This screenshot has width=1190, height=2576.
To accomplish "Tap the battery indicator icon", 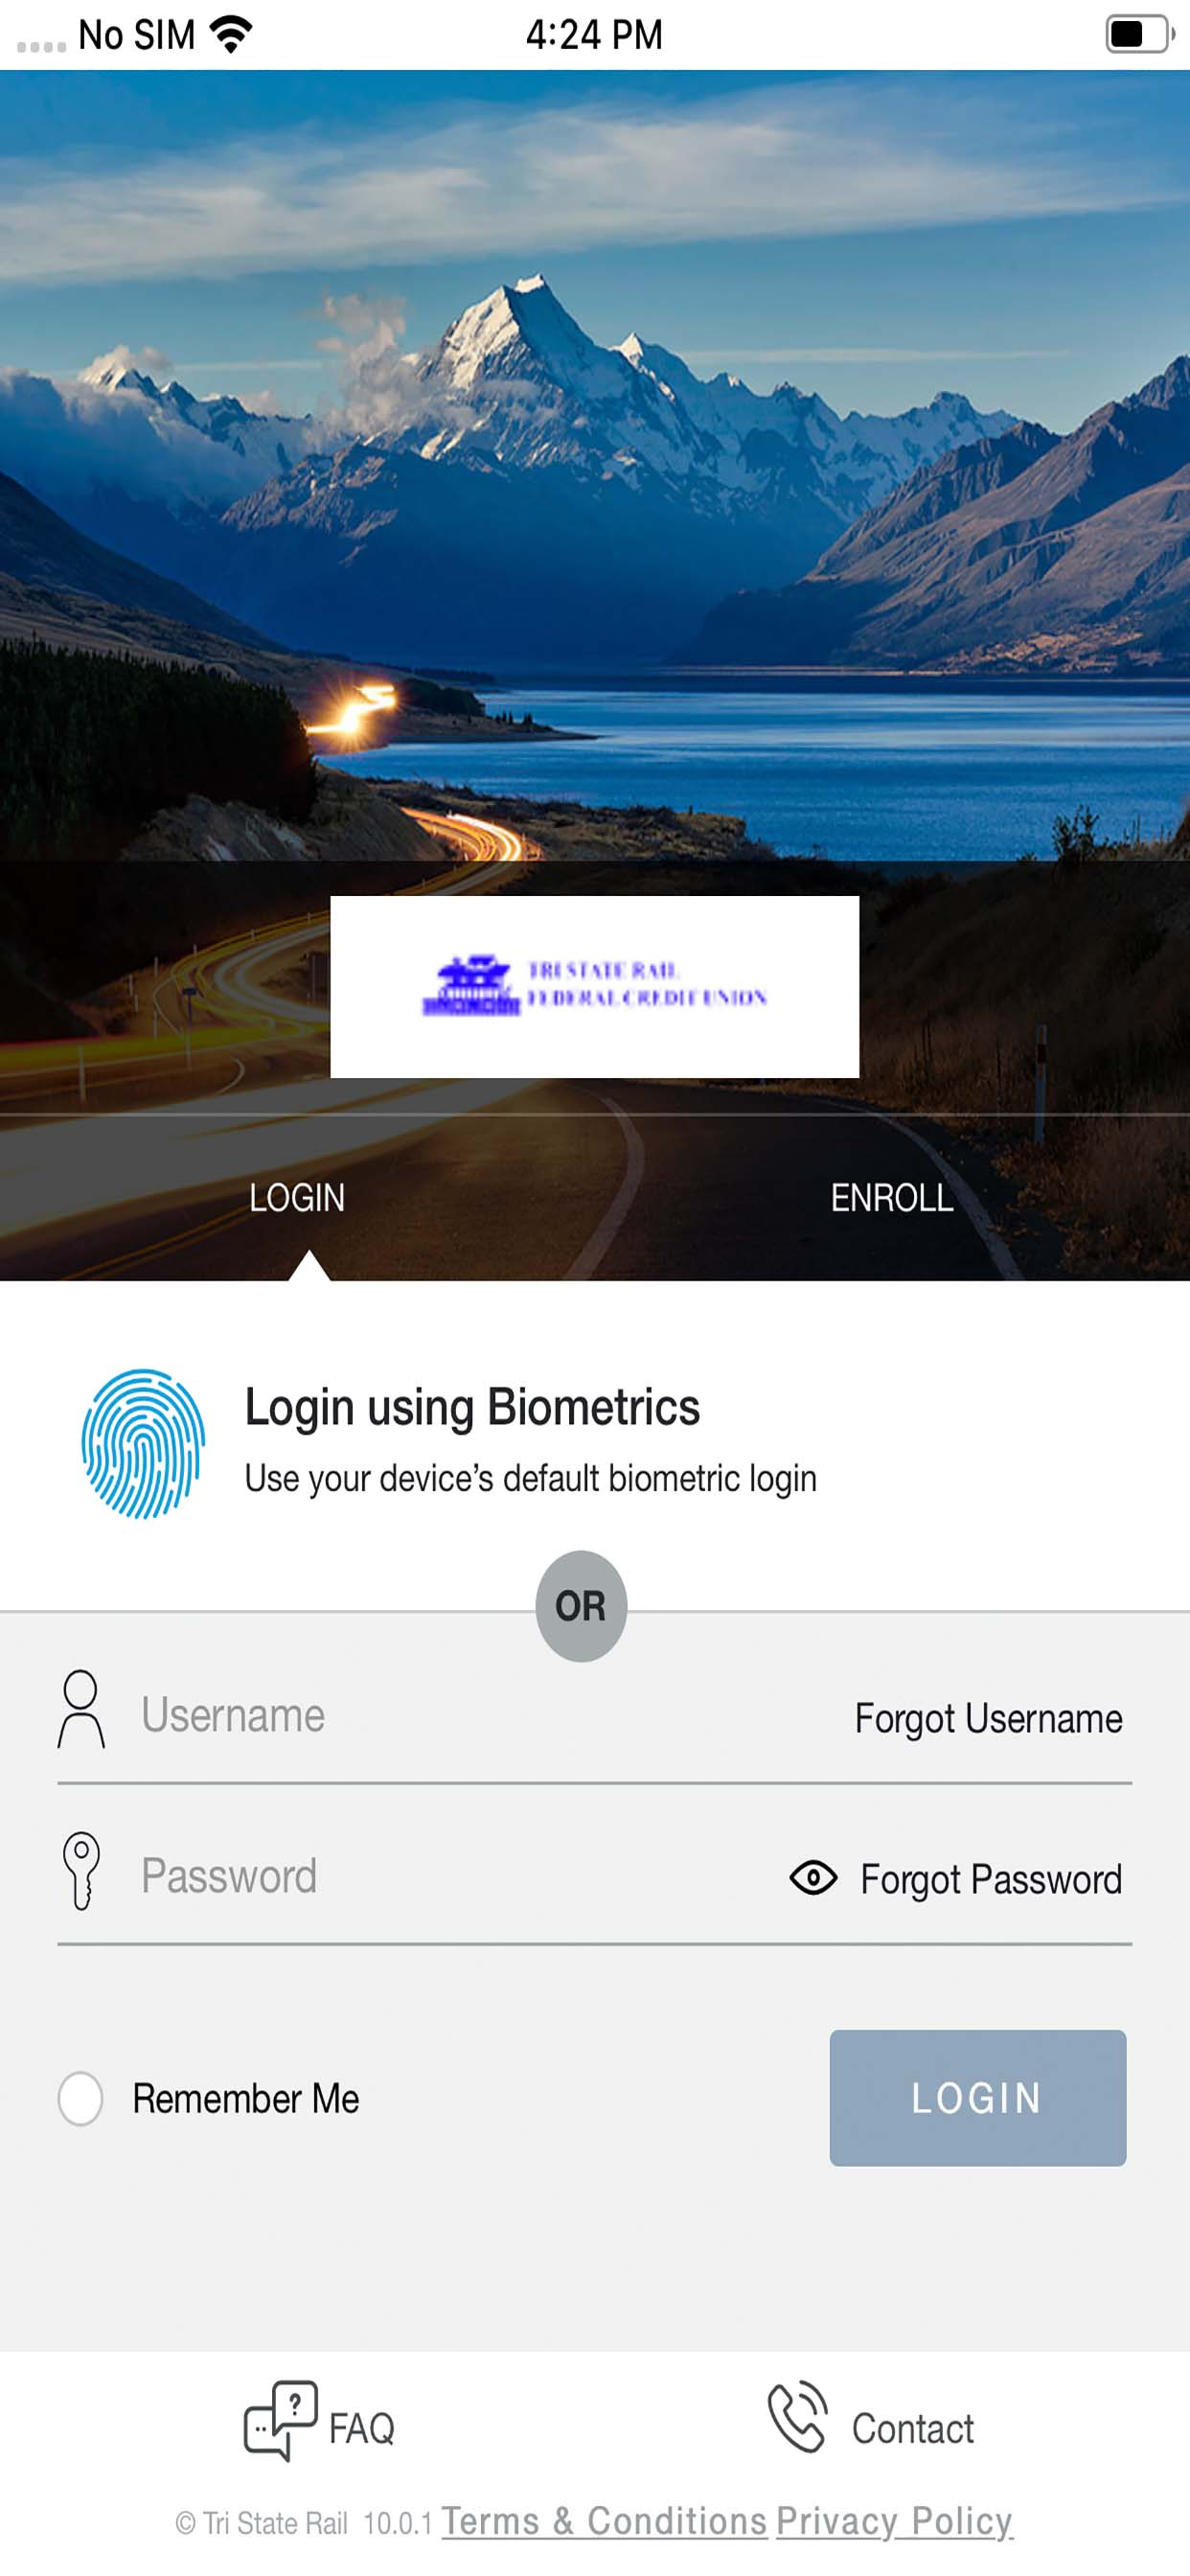I will click(1139, 34).
